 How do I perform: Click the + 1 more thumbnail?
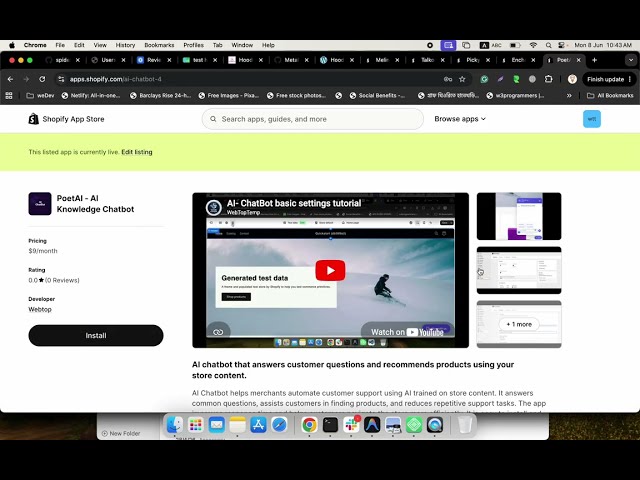pyautogui.click(x=519, y=324)
